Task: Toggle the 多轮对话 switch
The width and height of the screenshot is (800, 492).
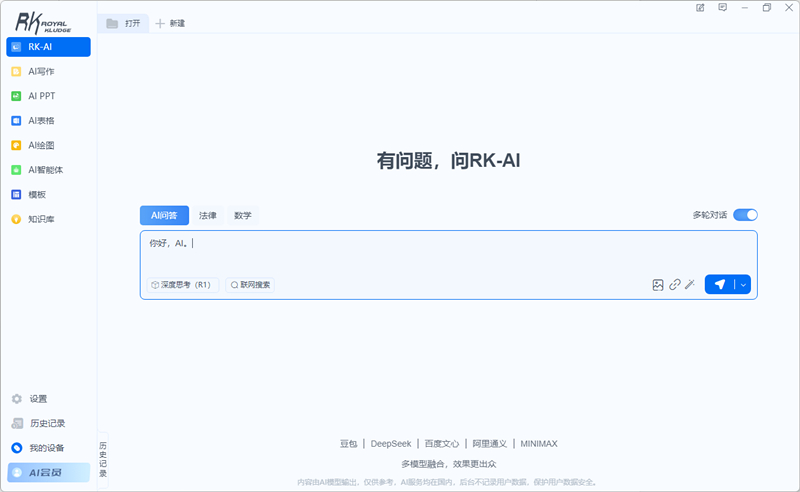Action: click(x=745, y=215)
